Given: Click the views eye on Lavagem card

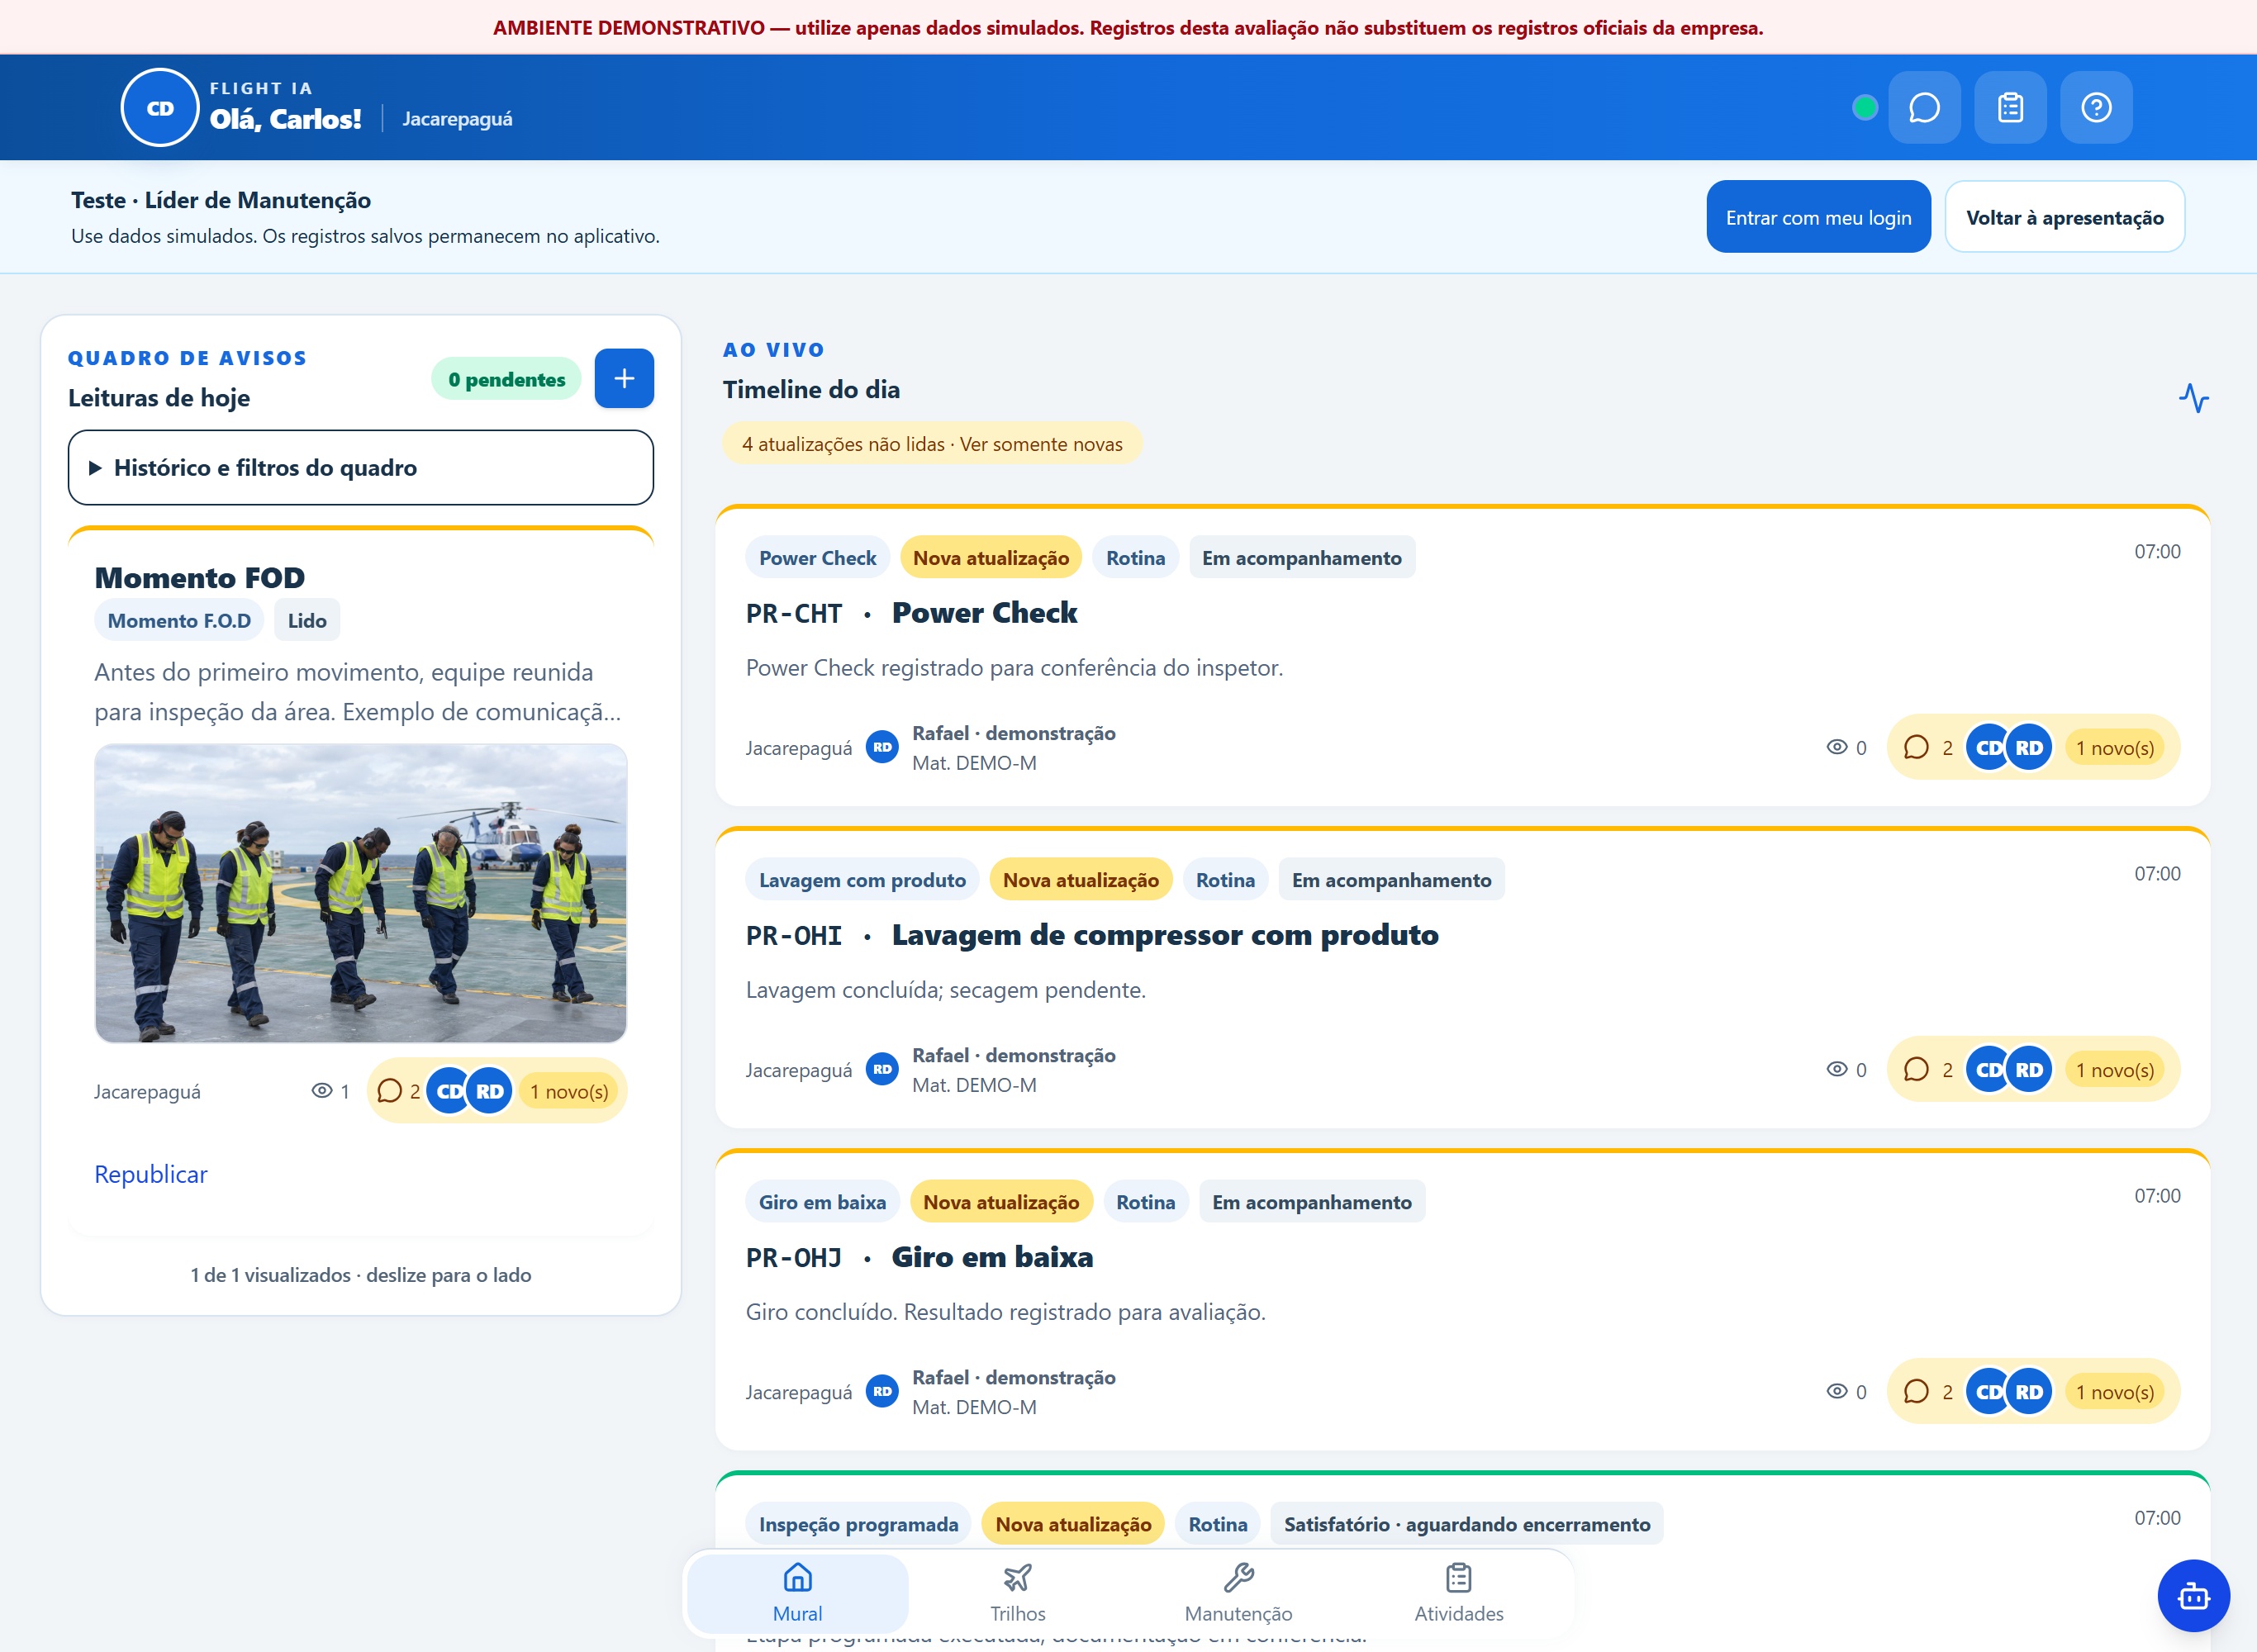Looking at the screenshot, I should click(1846, 1070).
